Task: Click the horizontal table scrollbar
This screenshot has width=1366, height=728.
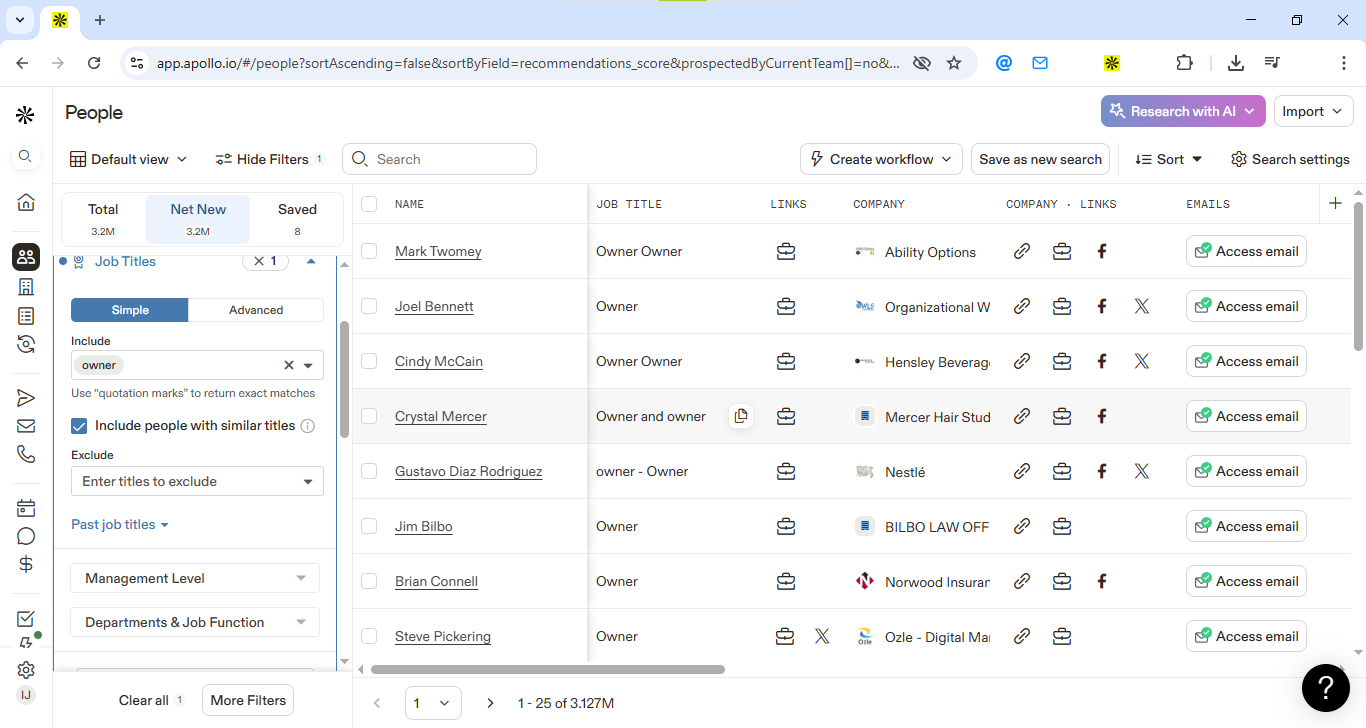Action: tap(548, 669)
